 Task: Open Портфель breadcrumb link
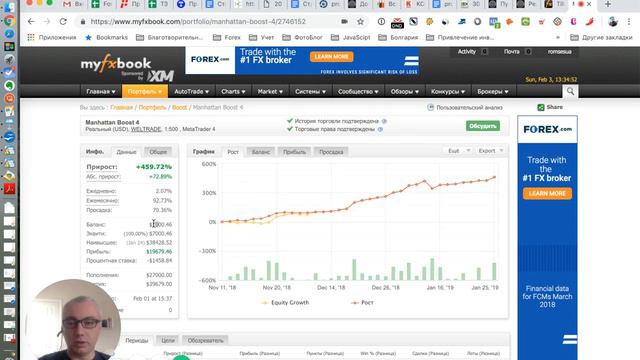coord(152,107)
